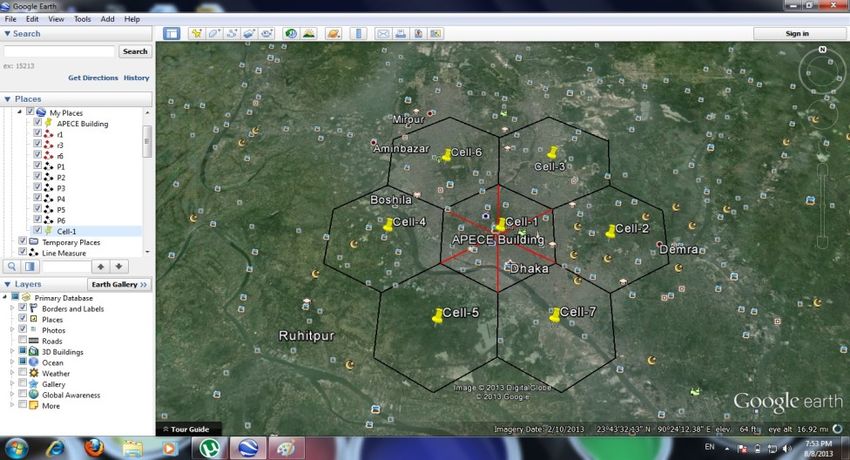Open the View menu
This screenshot has height=460, width=850.
pyautogui.click(x=56, y=19)
